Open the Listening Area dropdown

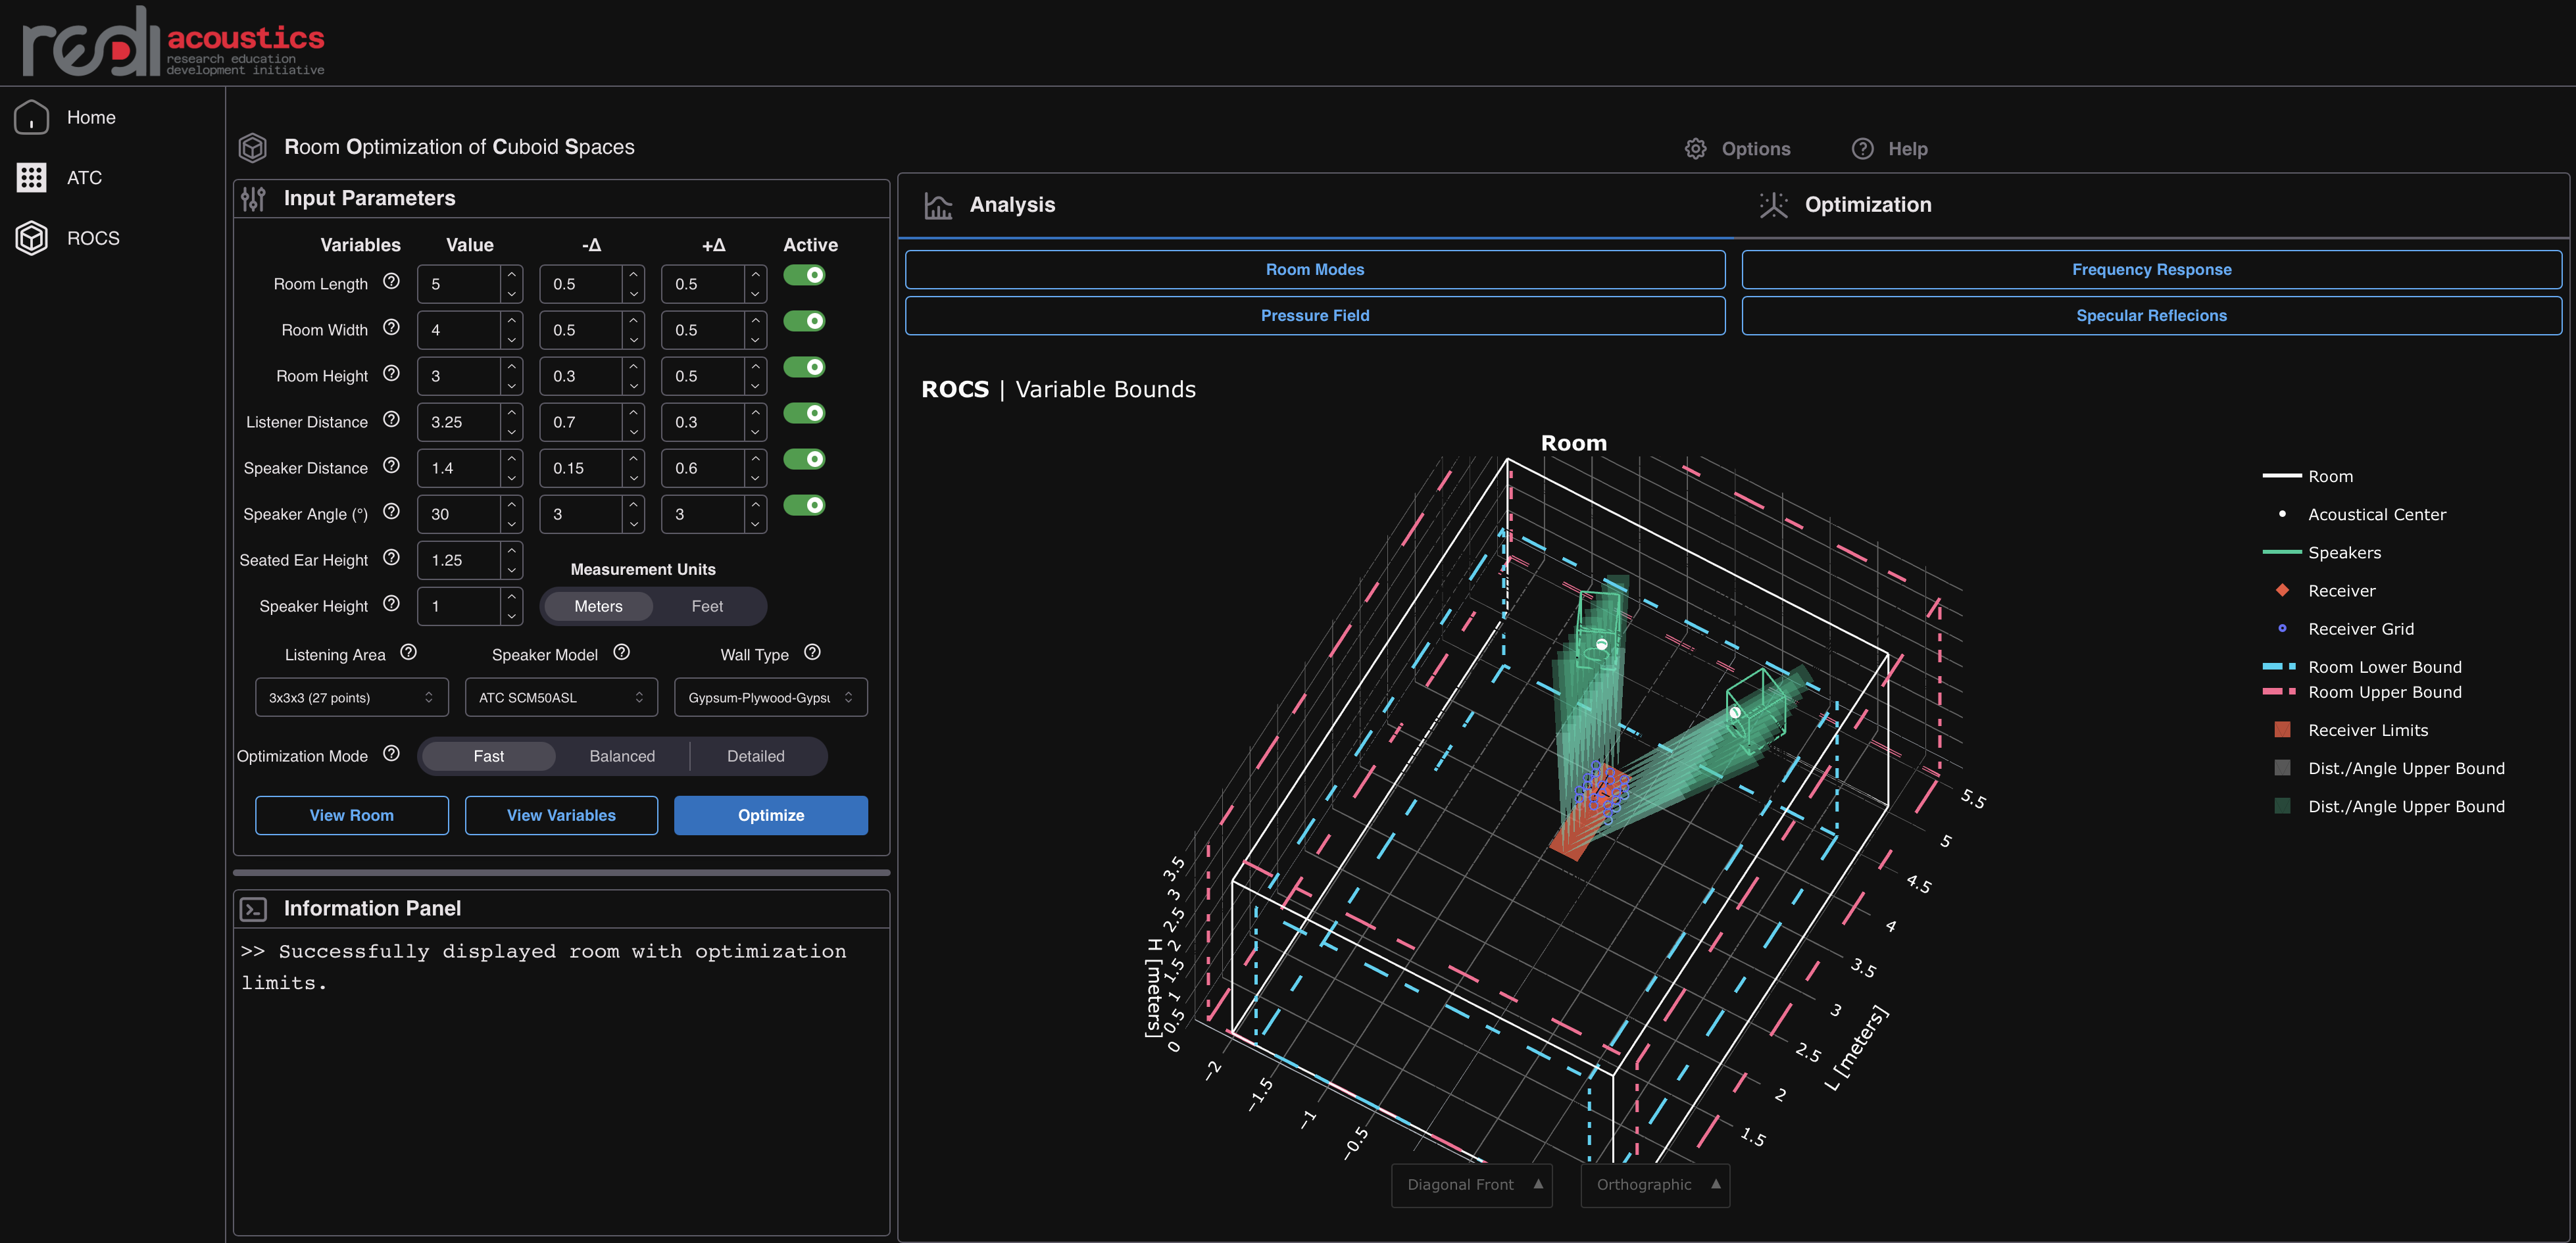pos(351,698)
